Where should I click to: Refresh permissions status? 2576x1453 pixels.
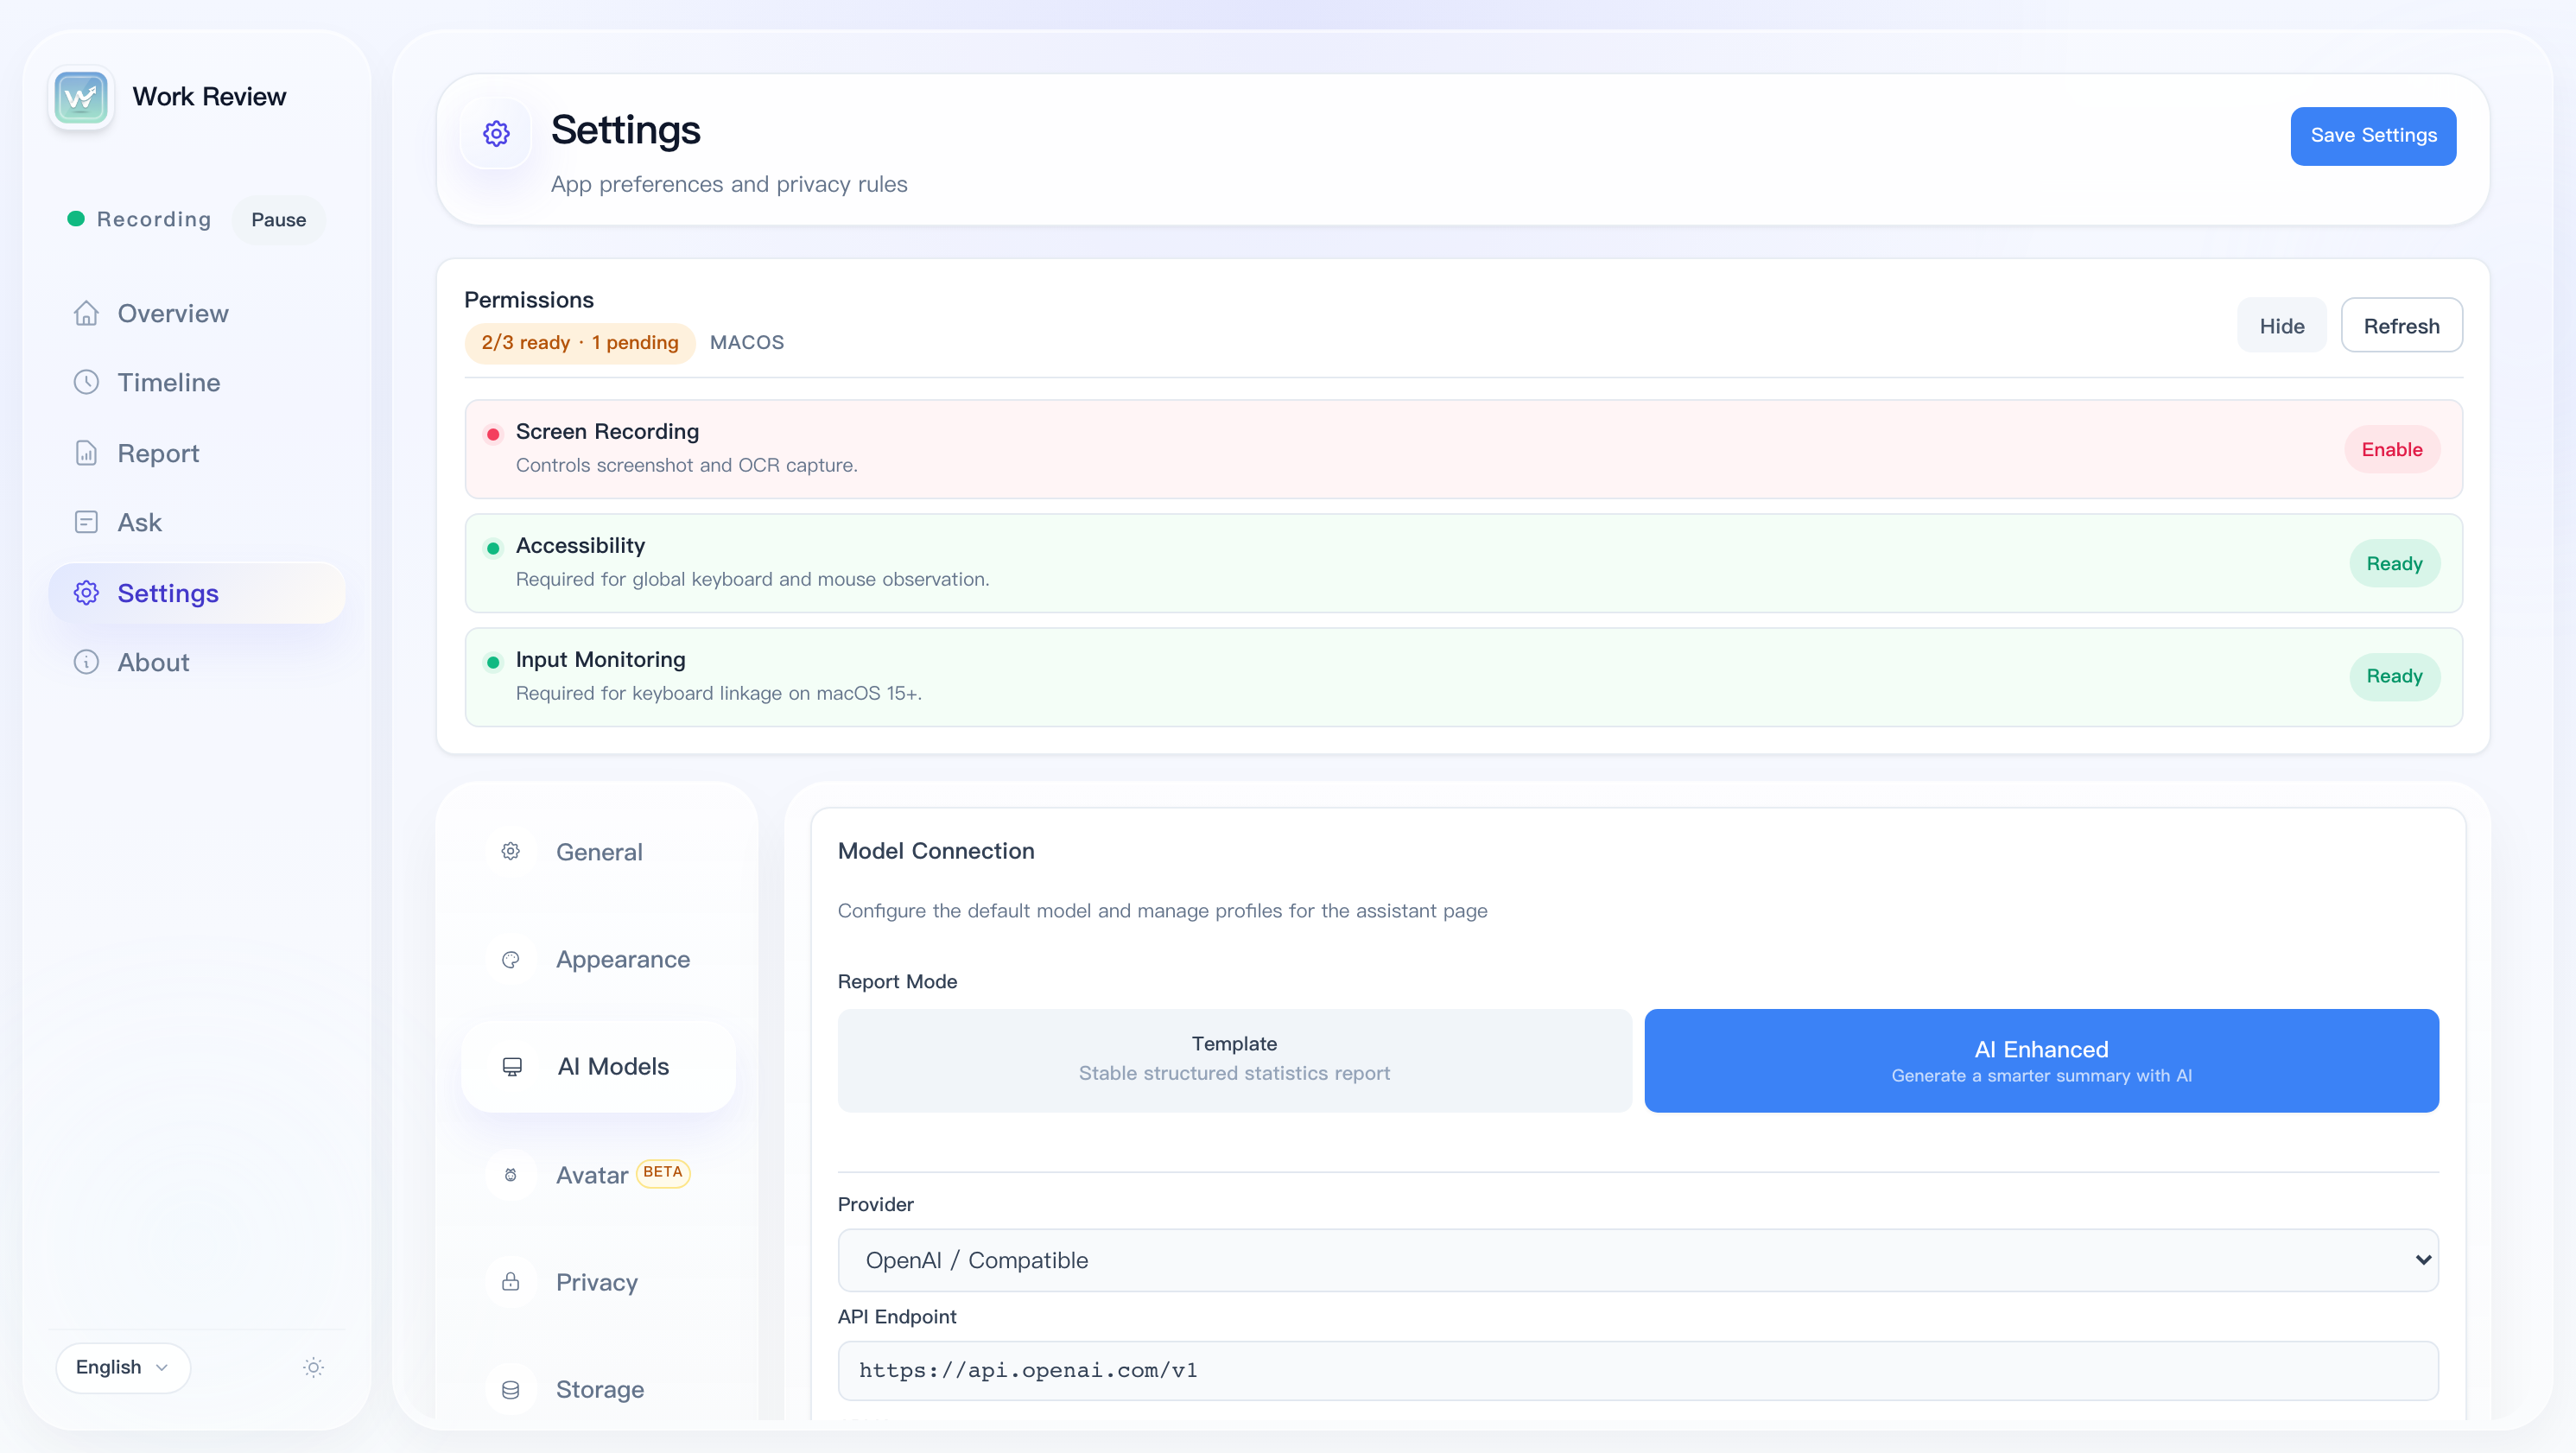pos(2401,326)
